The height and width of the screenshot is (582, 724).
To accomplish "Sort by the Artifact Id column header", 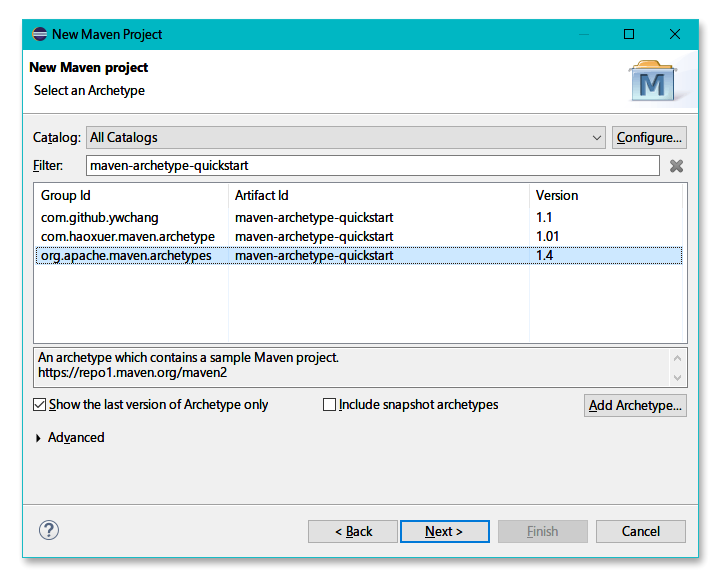I will (379, 195).
